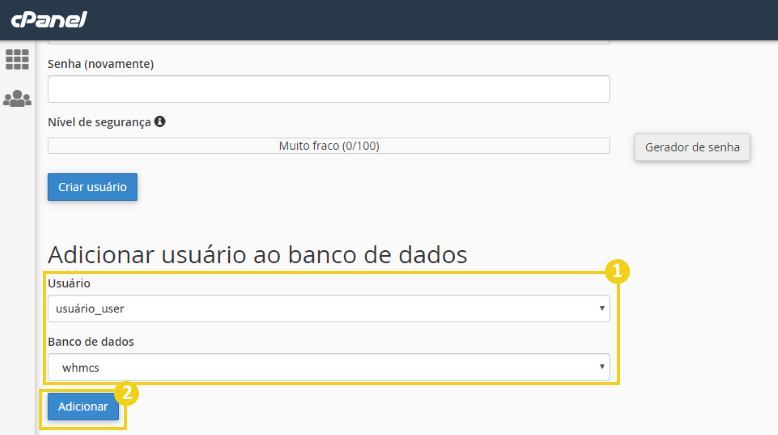Click the Adicionar usuário ao banco de dados heading
Screen dimensions: 778x435
coord(258,255)
